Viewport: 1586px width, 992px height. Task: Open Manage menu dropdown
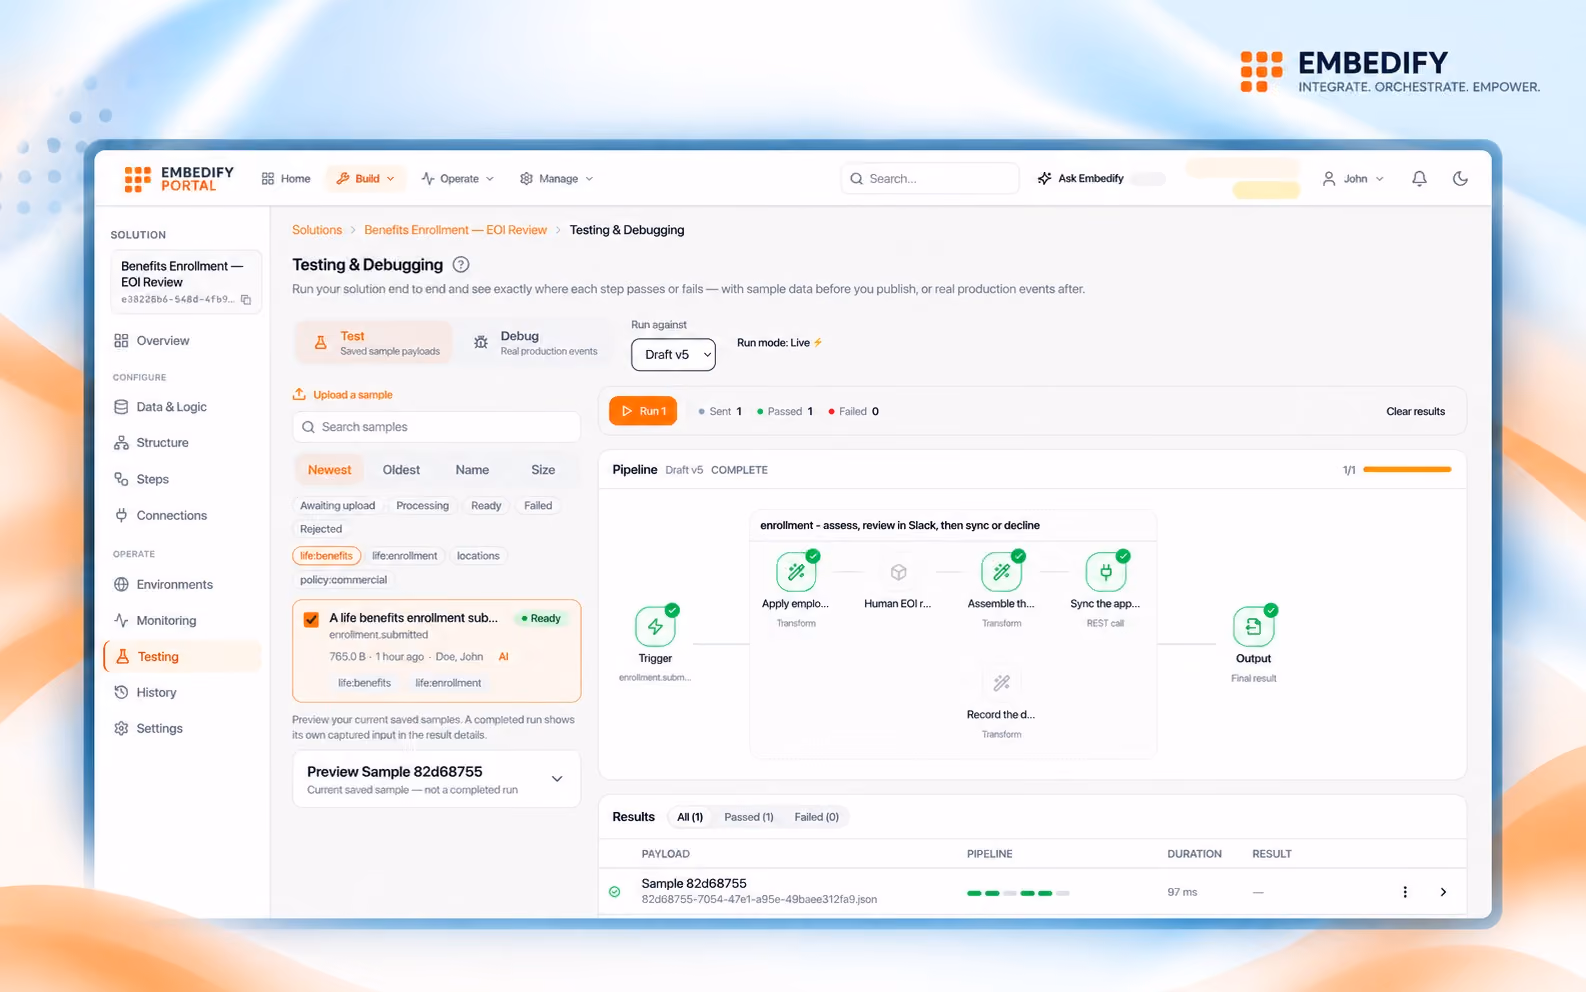557,179
